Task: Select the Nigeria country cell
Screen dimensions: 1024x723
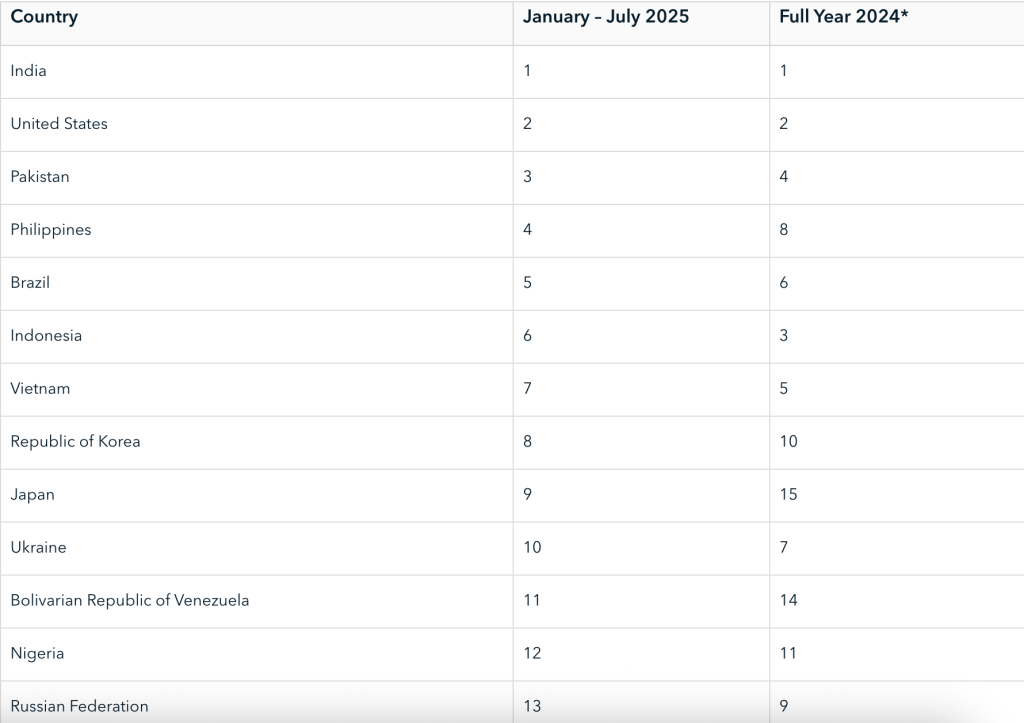Action: pos(37,654)
